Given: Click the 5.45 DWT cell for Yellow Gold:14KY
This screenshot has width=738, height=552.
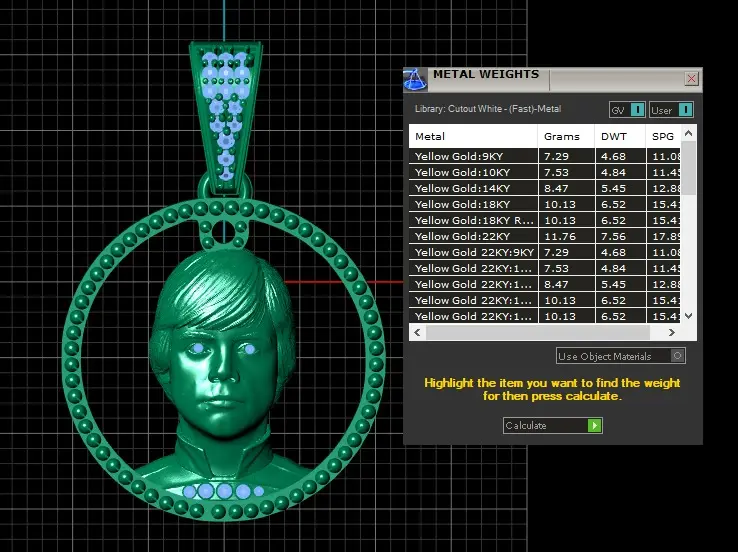Looking at the screenshot, I should click(x=620, y=188).
